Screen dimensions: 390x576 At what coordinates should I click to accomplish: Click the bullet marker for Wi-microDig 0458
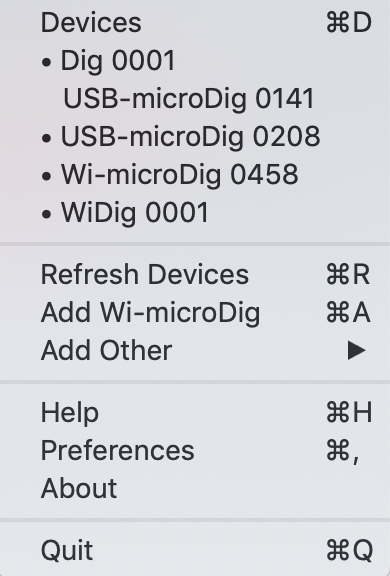click(x=46, y=176)
